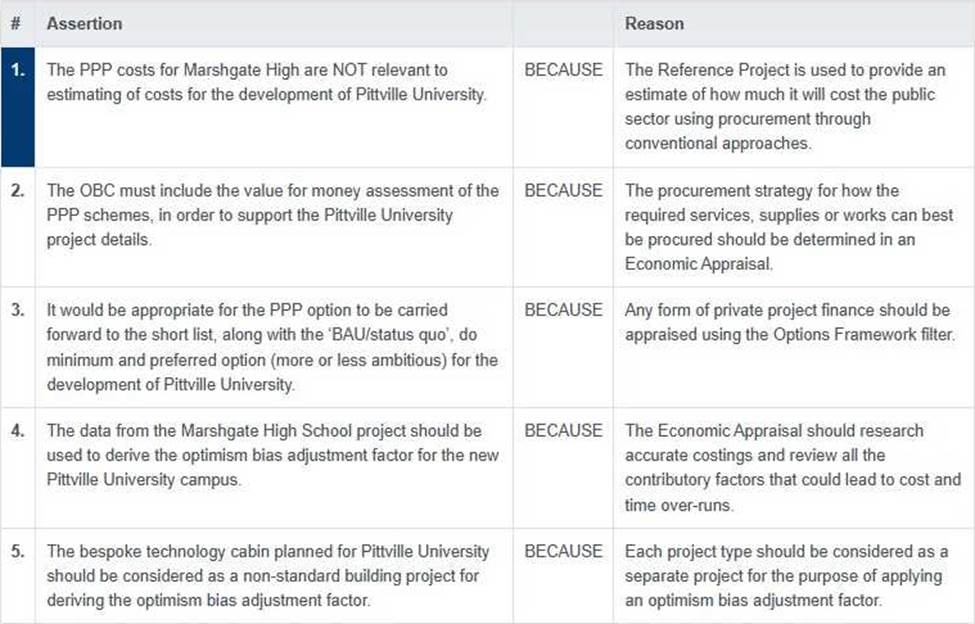Click the # column header
975x624 pixels.
tap(17, 23)
